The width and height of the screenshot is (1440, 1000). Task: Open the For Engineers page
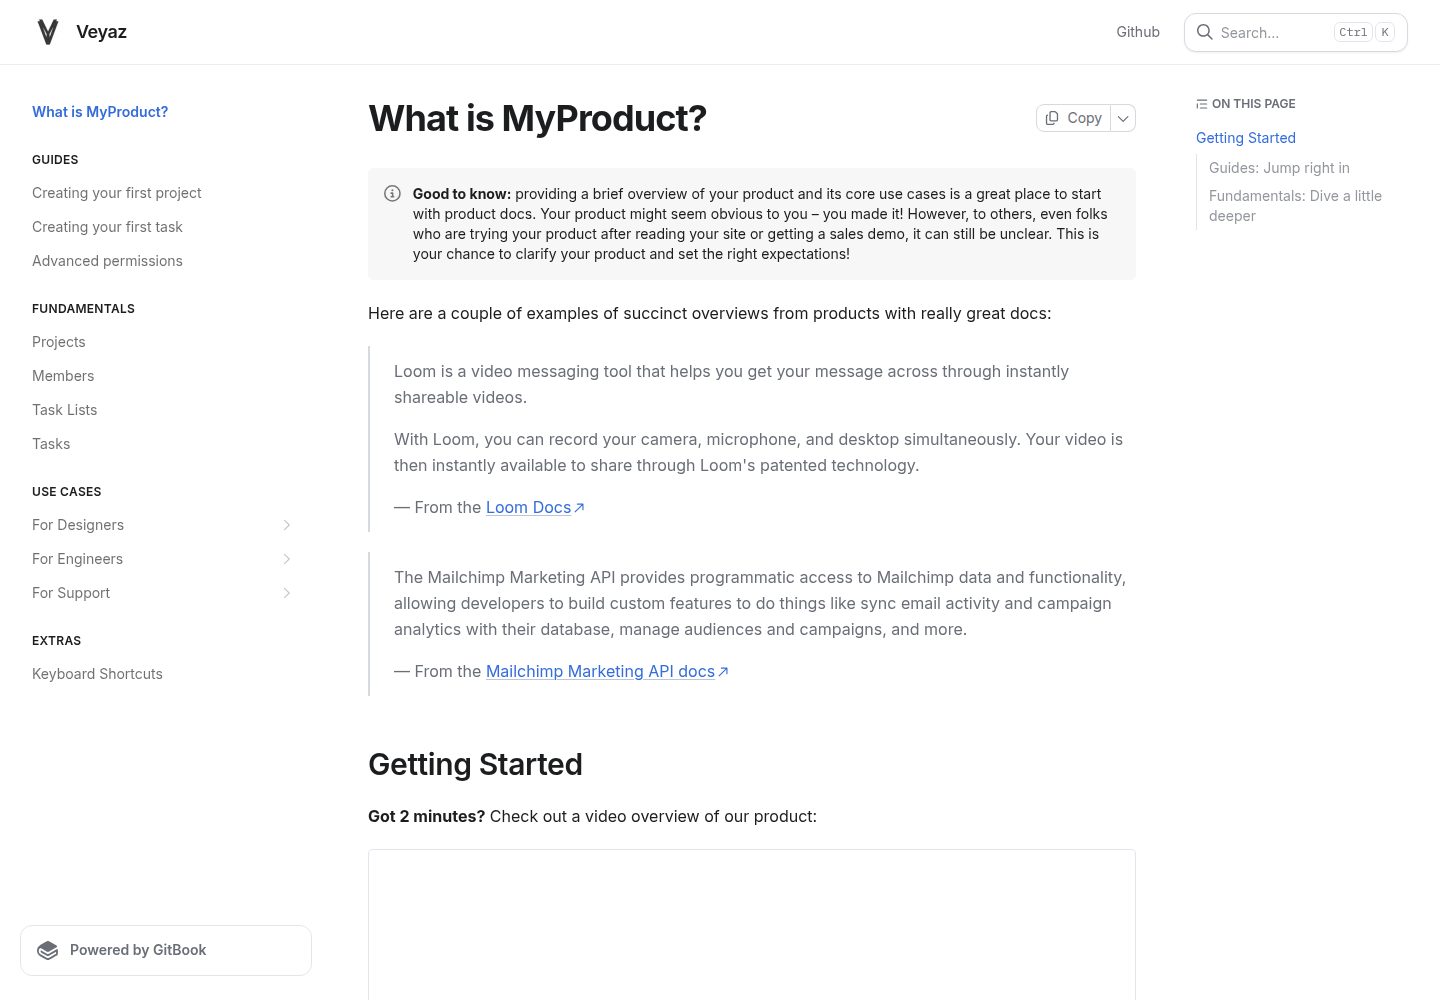pos(77,559)
